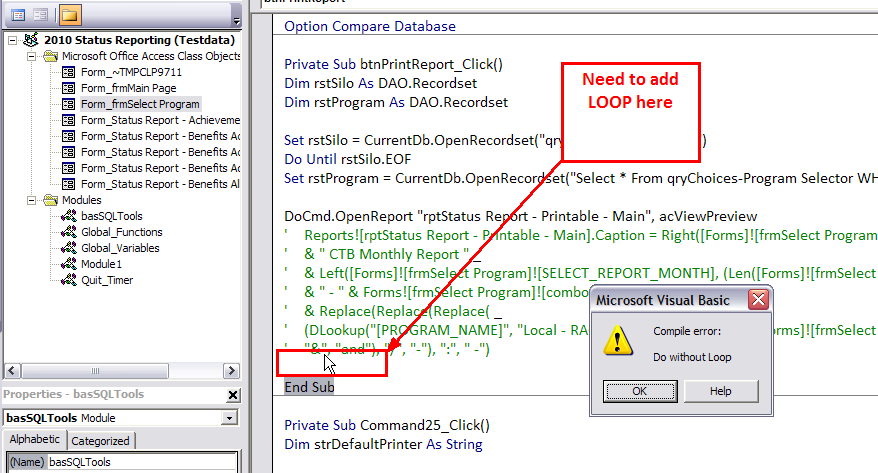Image resolution: width=878 pixels, height=473 pixels.
Task: Toggle Folders view in Project Explorer toolbar
Action: (70, 15)
